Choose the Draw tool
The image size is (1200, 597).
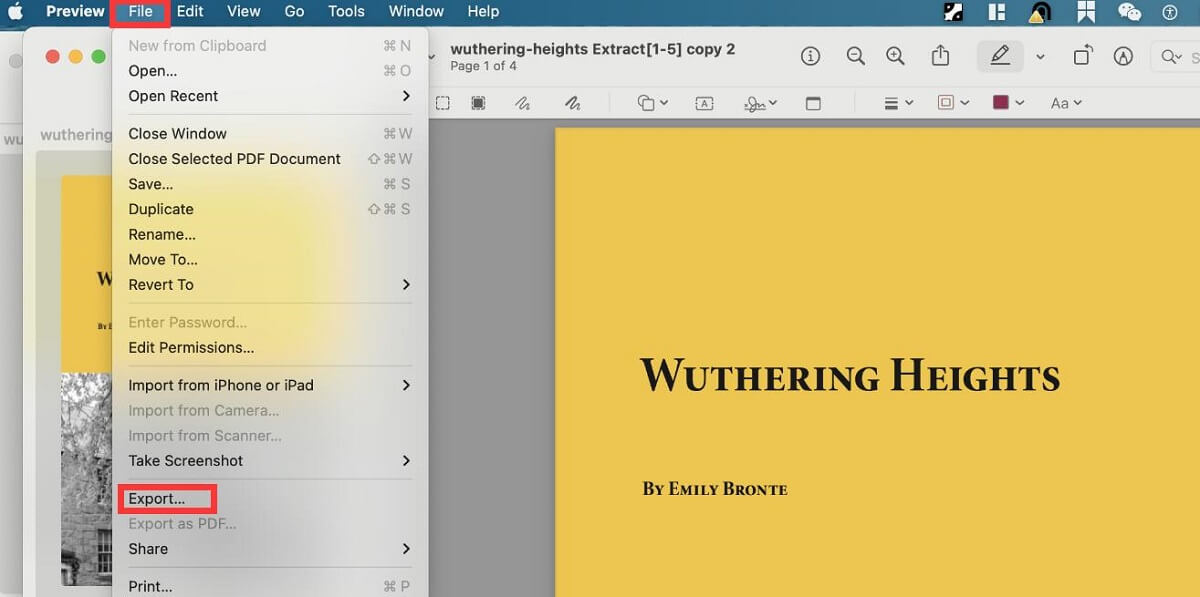(x=572, y=103)
